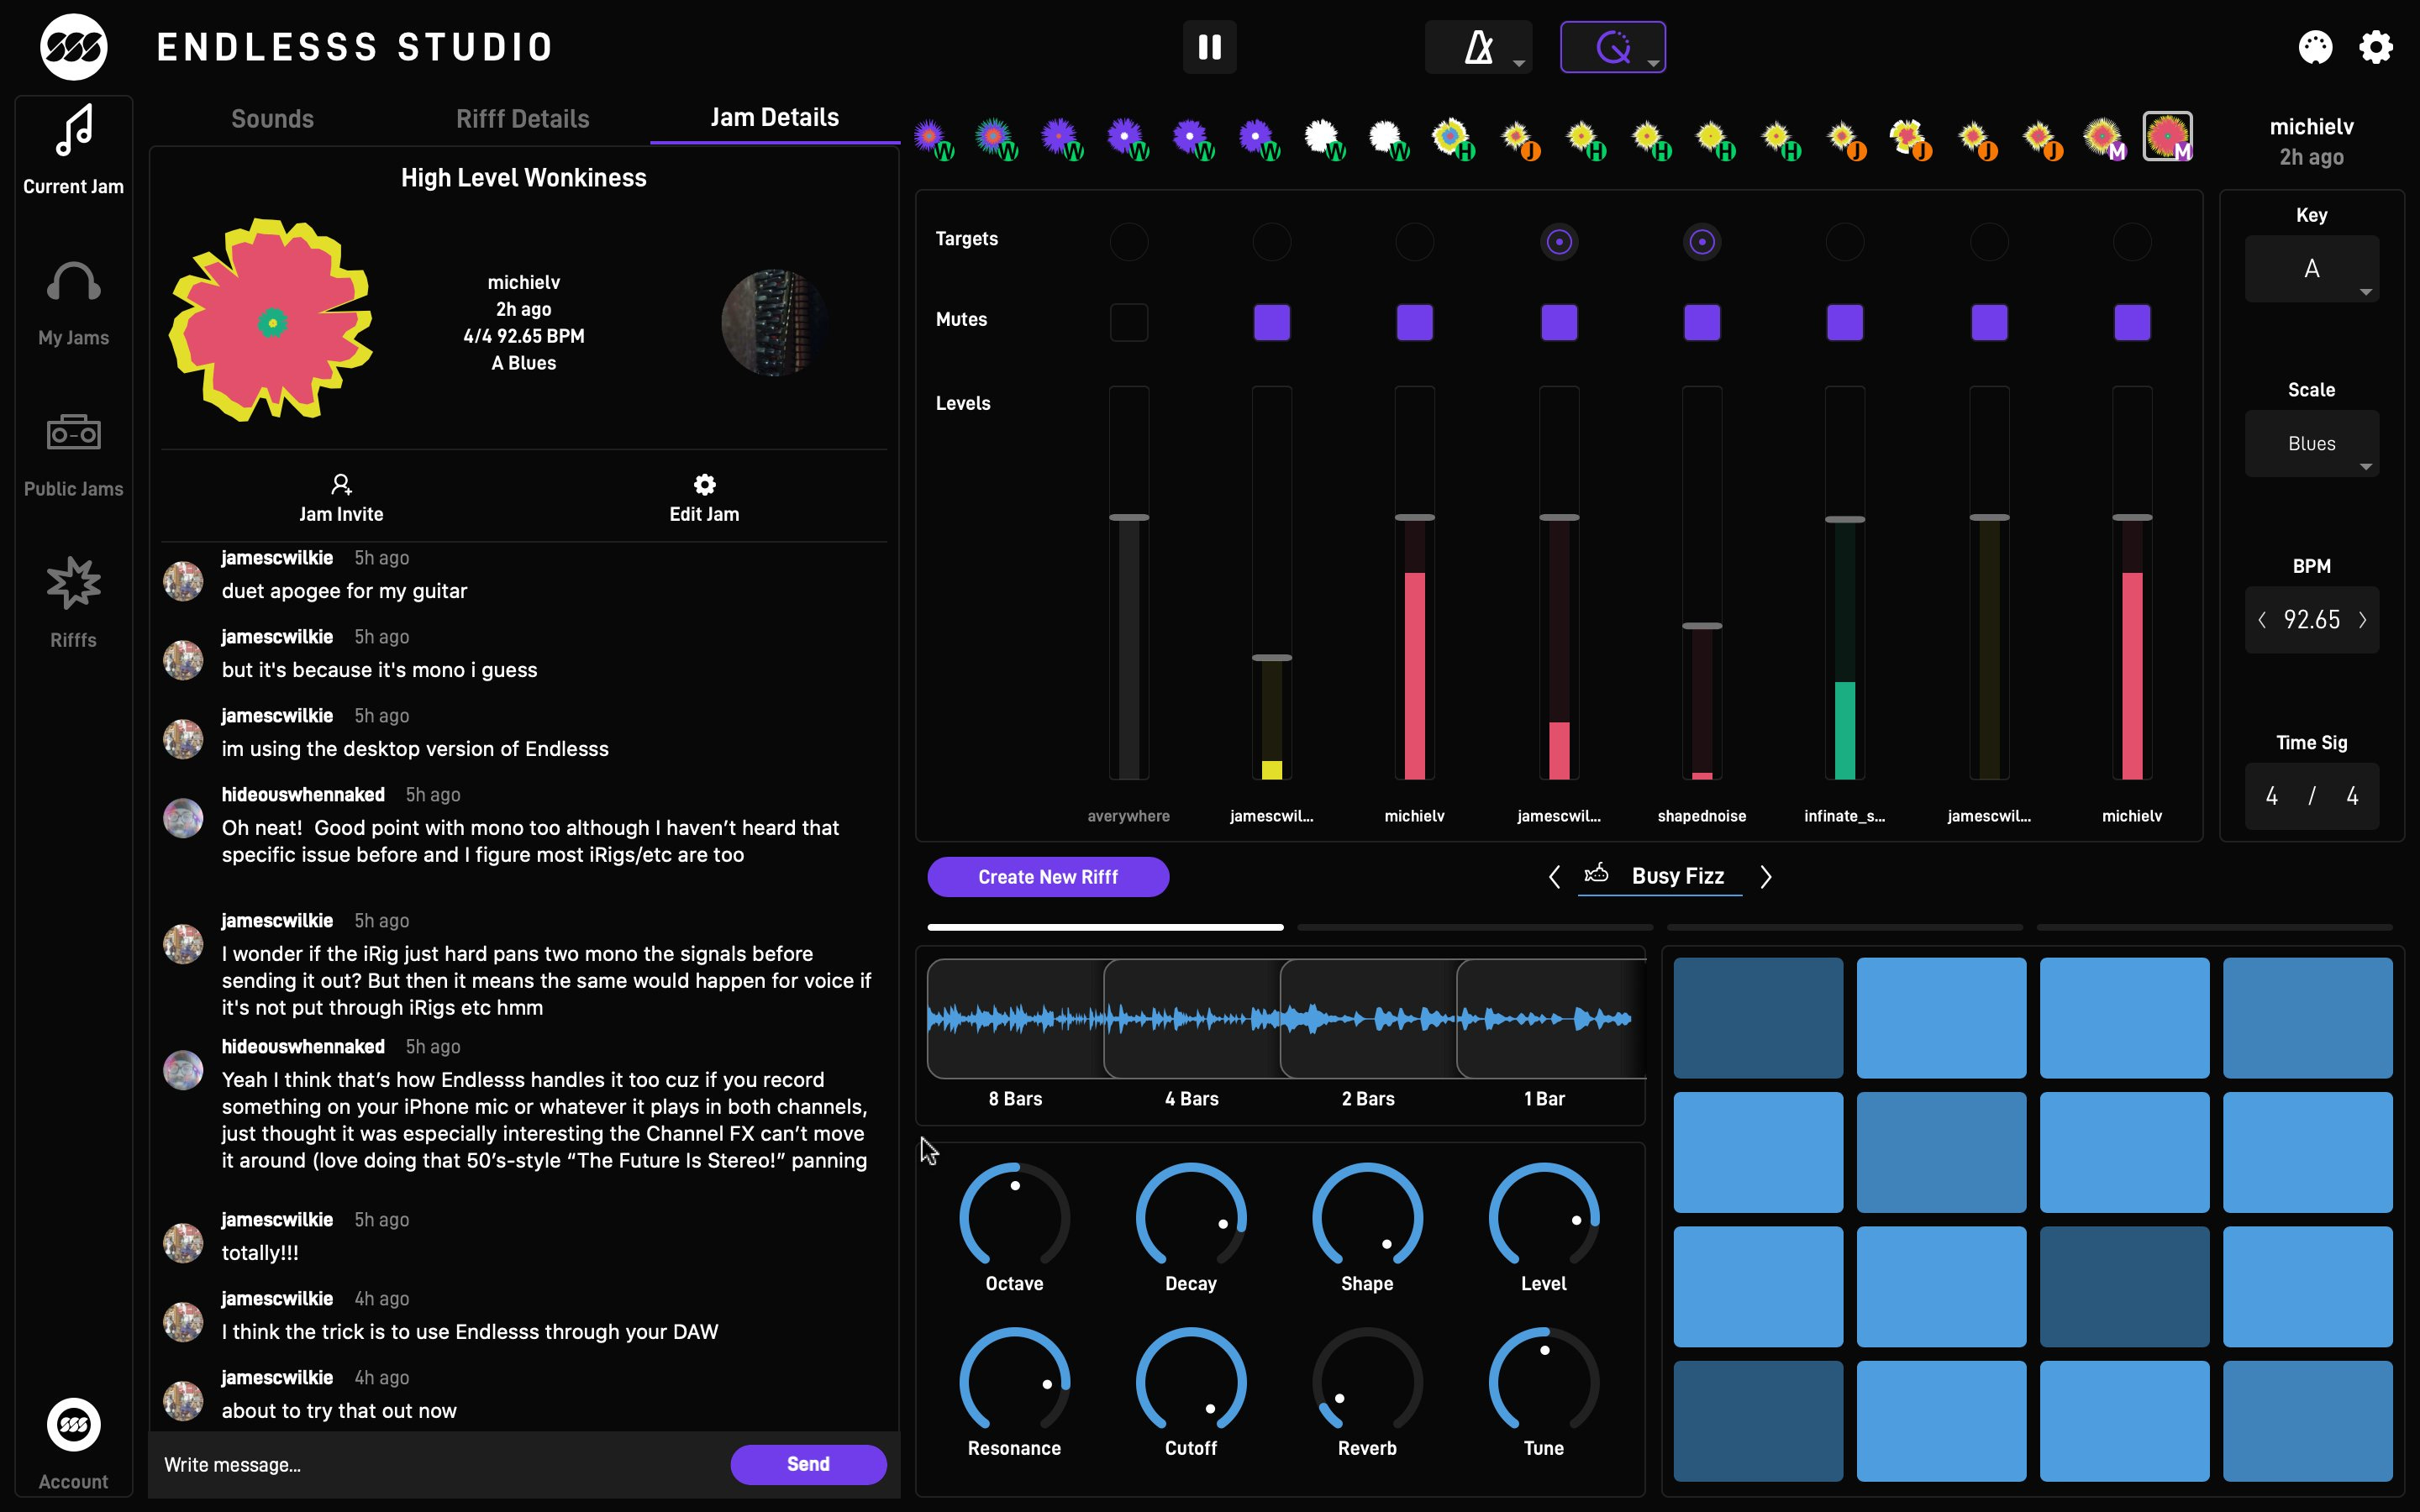Open settings gear in top bar
This screenshot has width=2420, height=1512.
(x=2376, y=47)
